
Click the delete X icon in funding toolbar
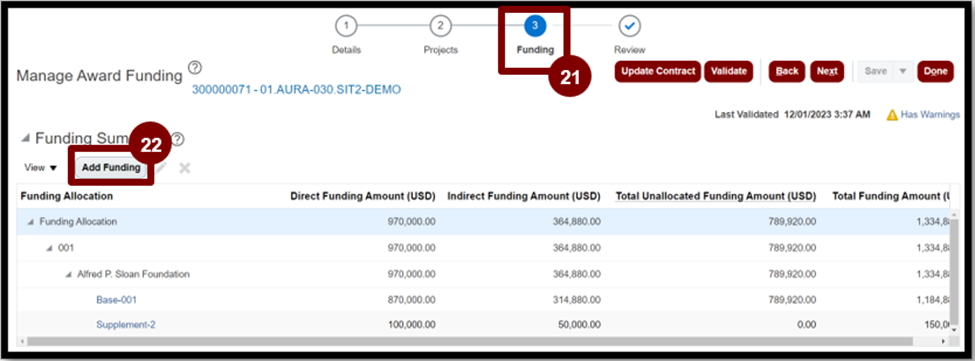[x=185, y=168]
